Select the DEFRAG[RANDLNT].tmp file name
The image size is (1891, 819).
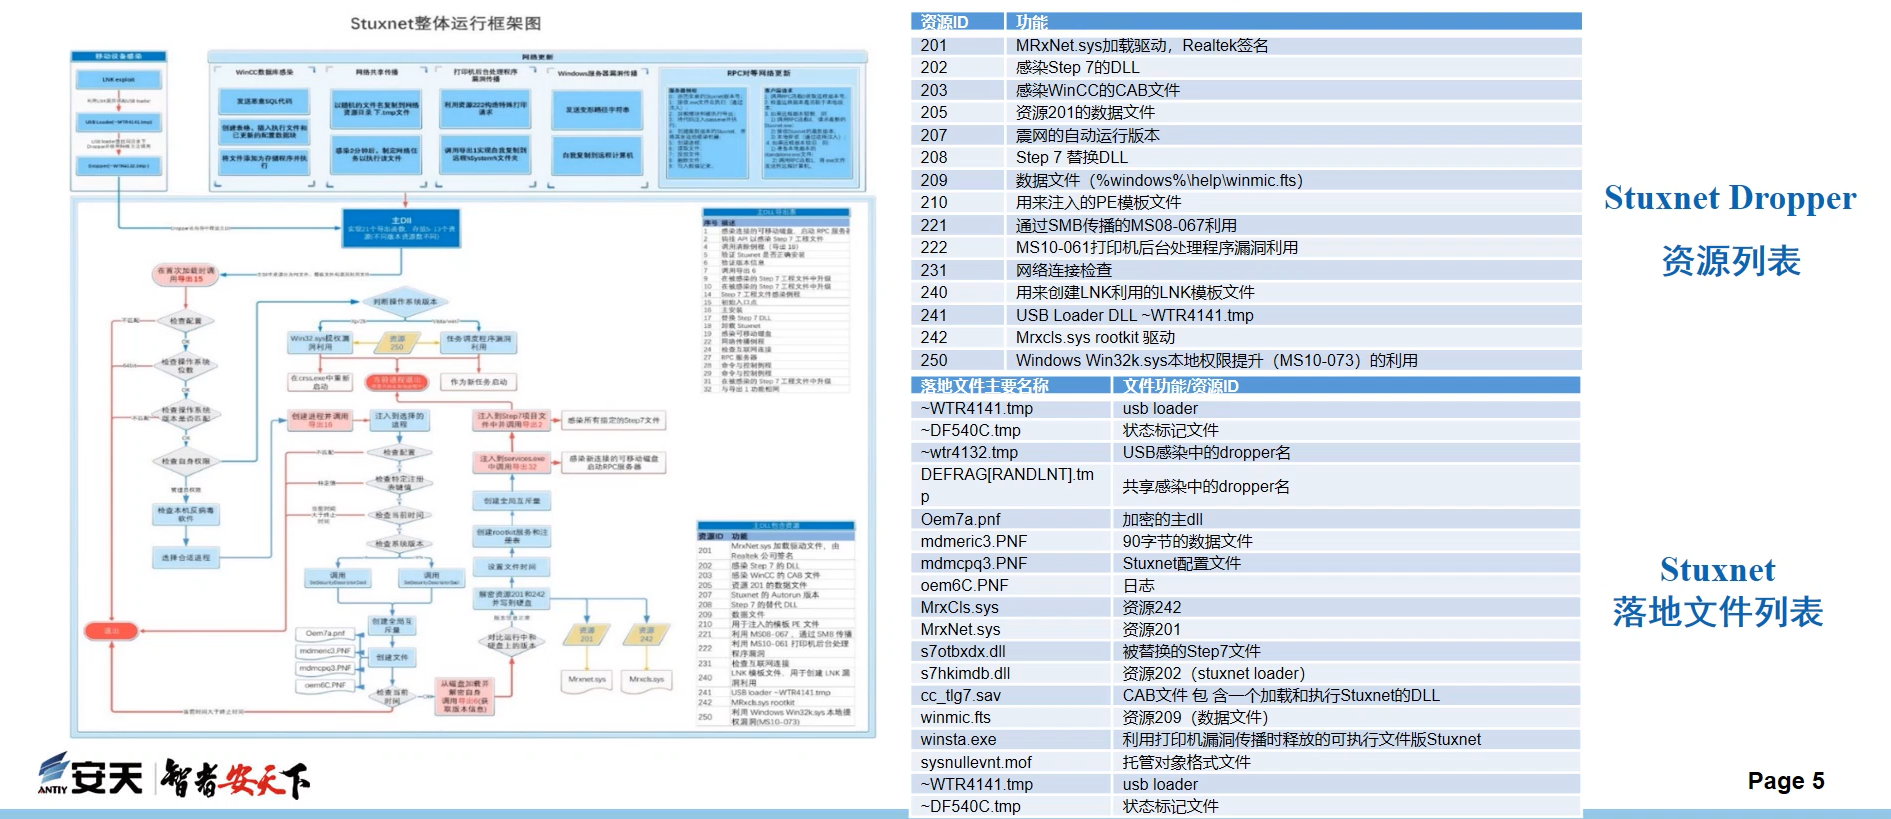pyautogui.click(x=1008, y=485)
